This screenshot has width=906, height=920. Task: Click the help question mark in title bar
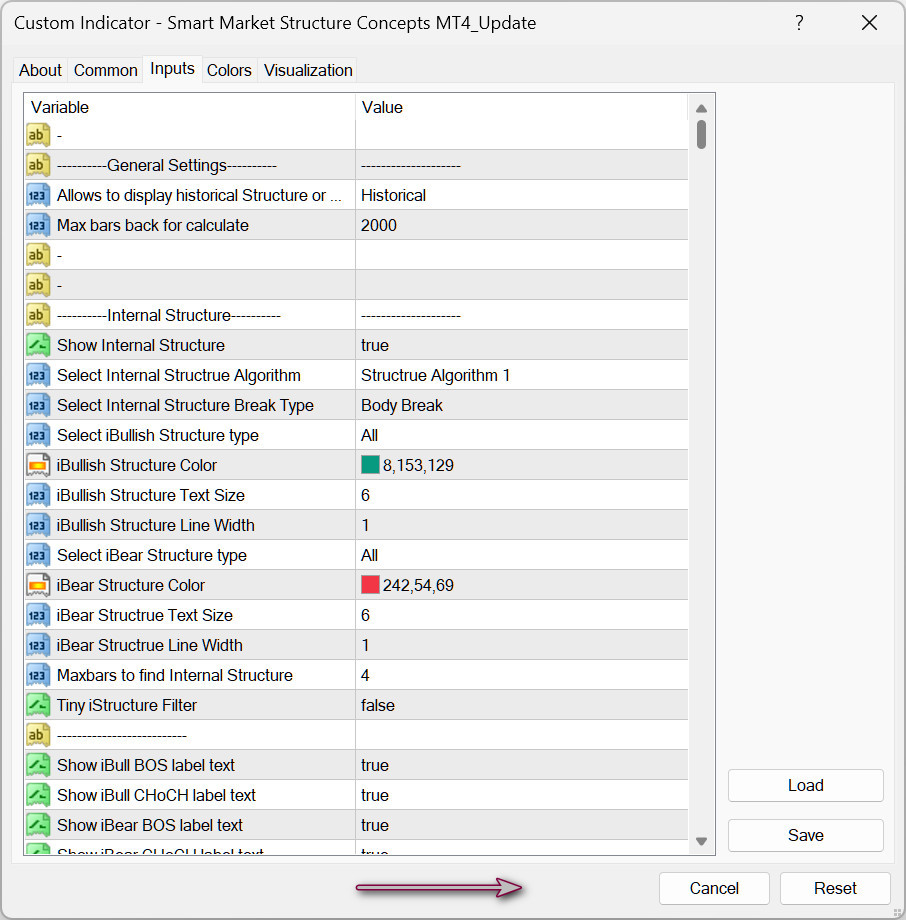click(799, 23)
